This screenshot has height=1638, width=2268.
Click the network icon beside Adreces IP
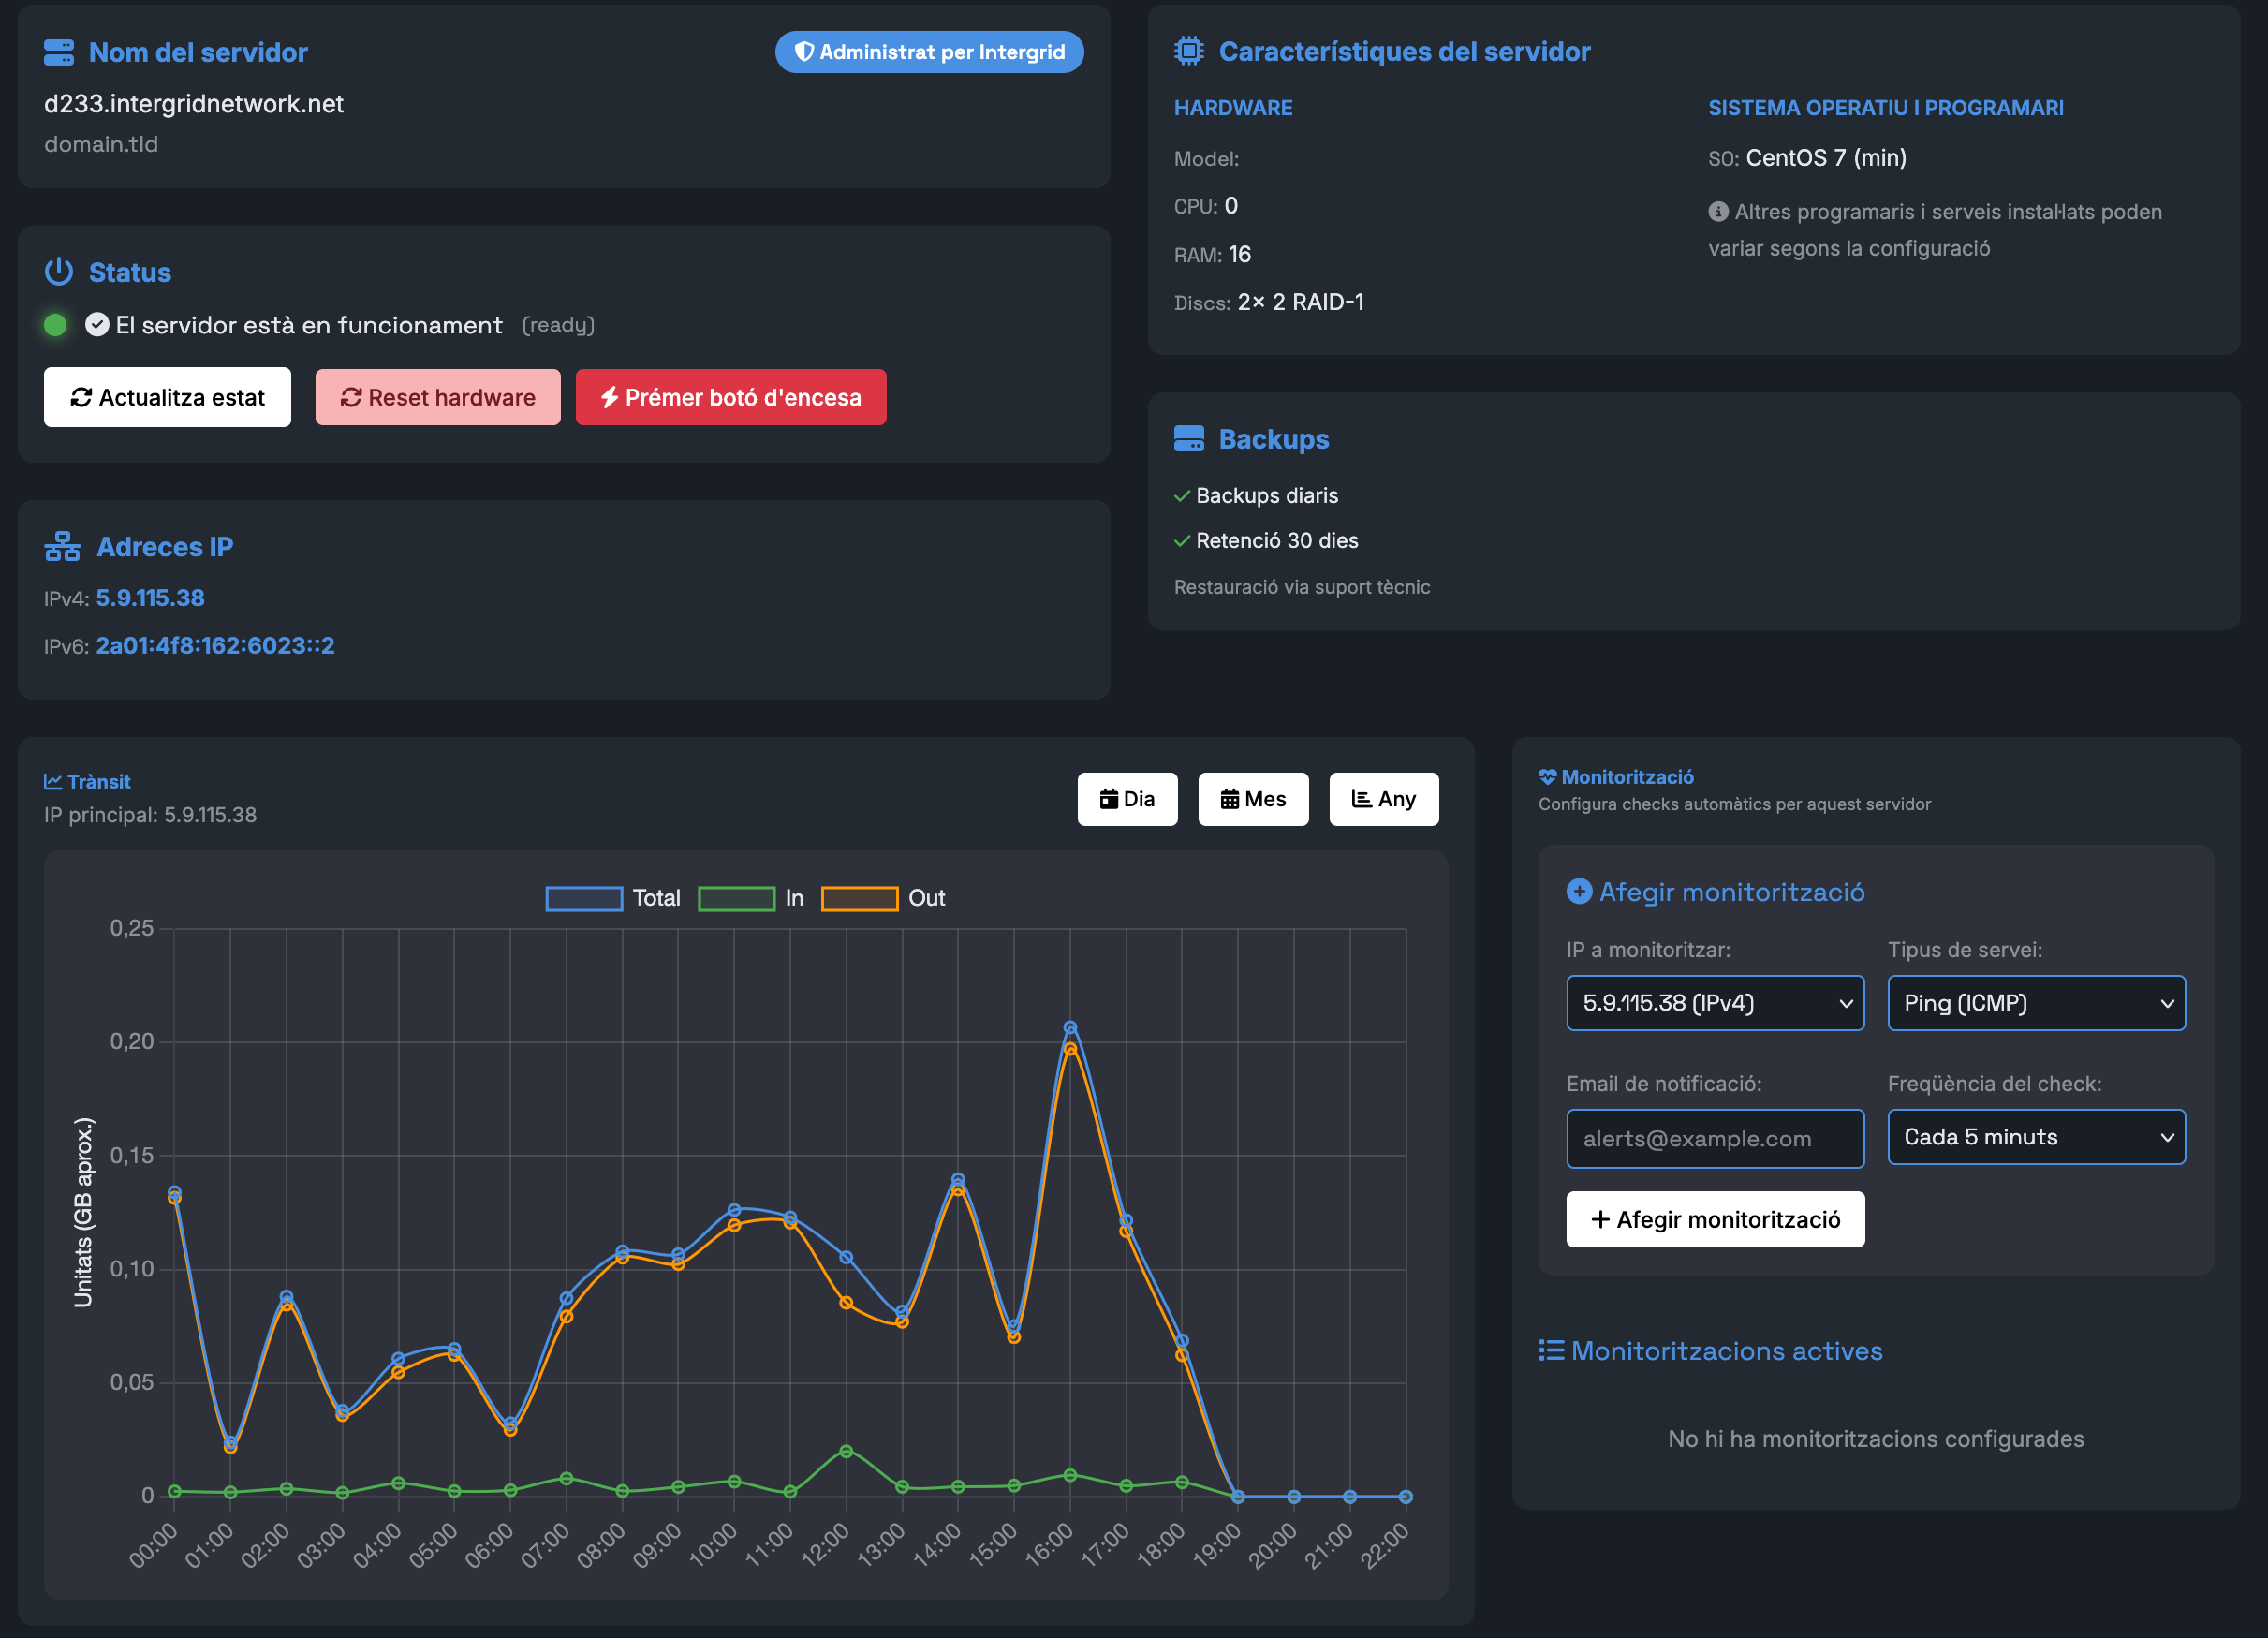(62, 547)
